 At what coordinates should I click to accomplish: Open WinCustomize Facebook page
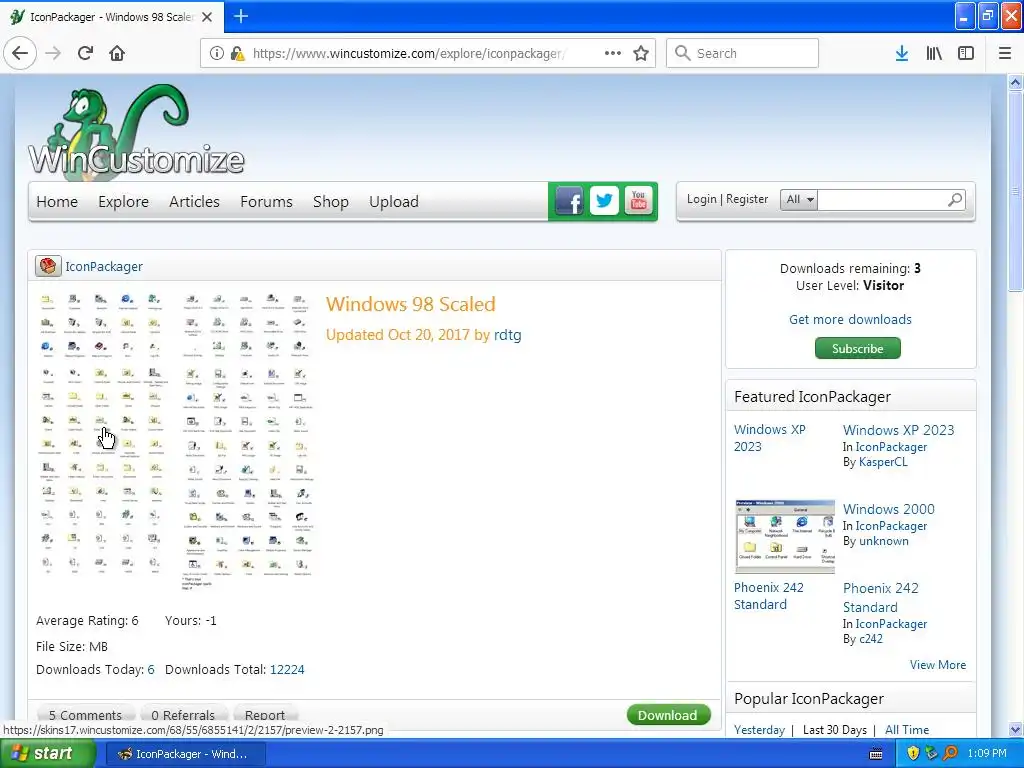(x=569, y=201)
